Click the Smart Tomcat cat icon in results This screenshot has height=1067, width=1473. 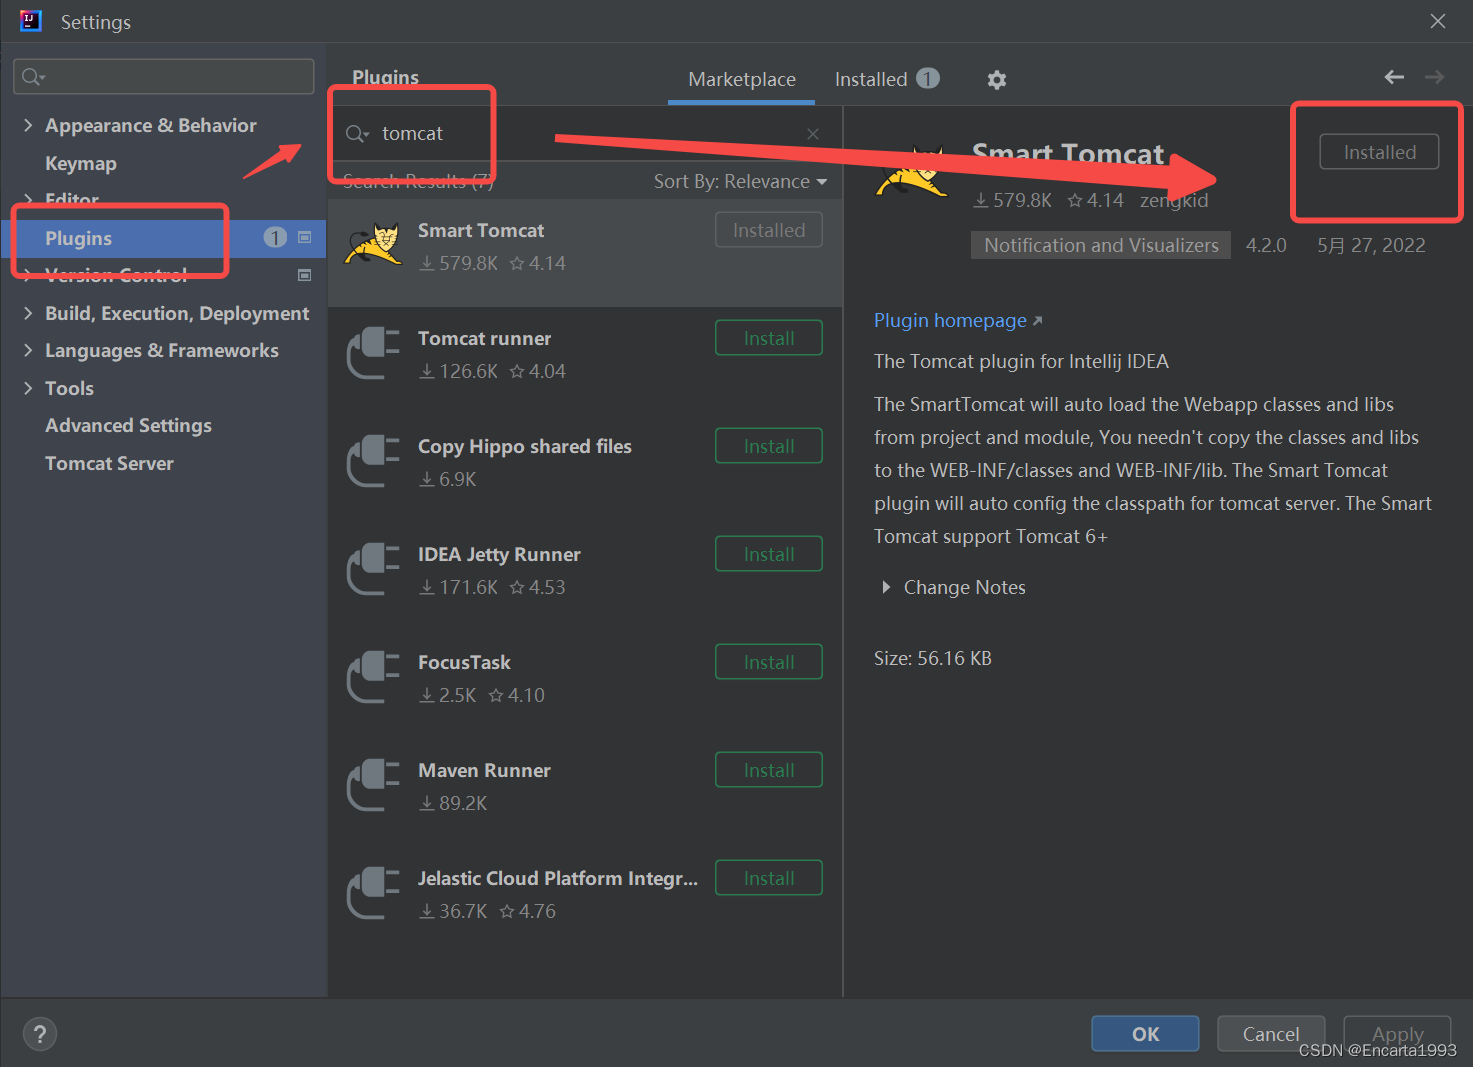click(373, 245)
